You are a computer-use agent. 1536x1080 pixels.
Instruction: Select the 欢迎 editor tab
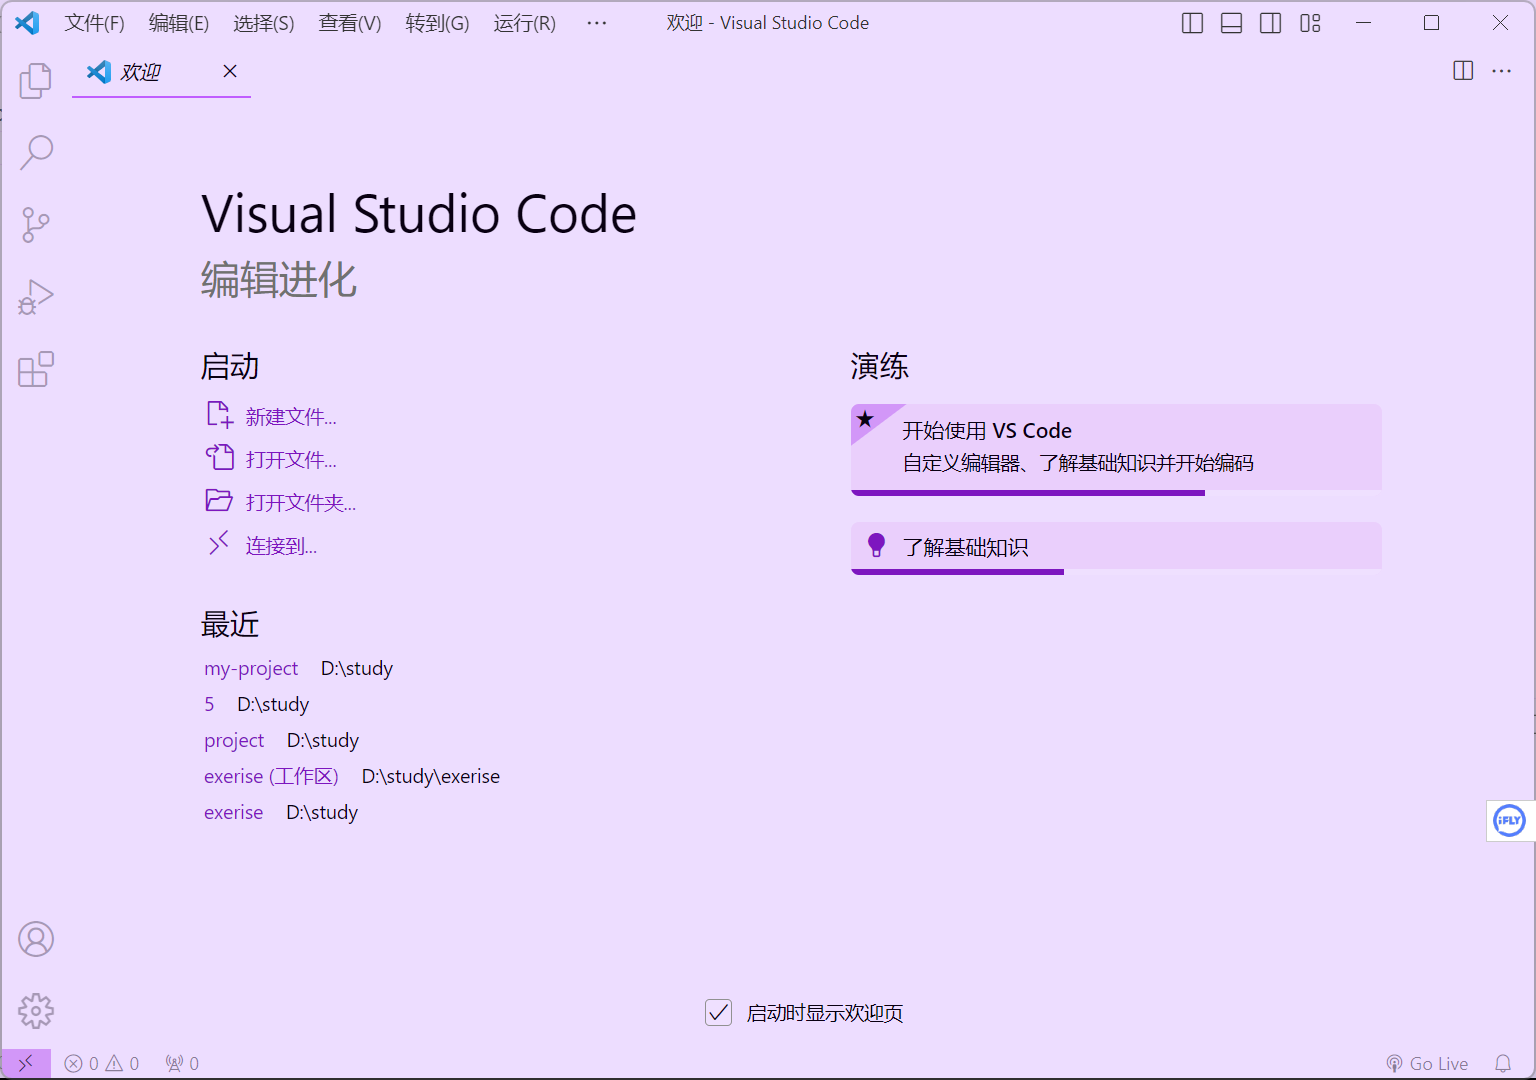tap(161, 72)
